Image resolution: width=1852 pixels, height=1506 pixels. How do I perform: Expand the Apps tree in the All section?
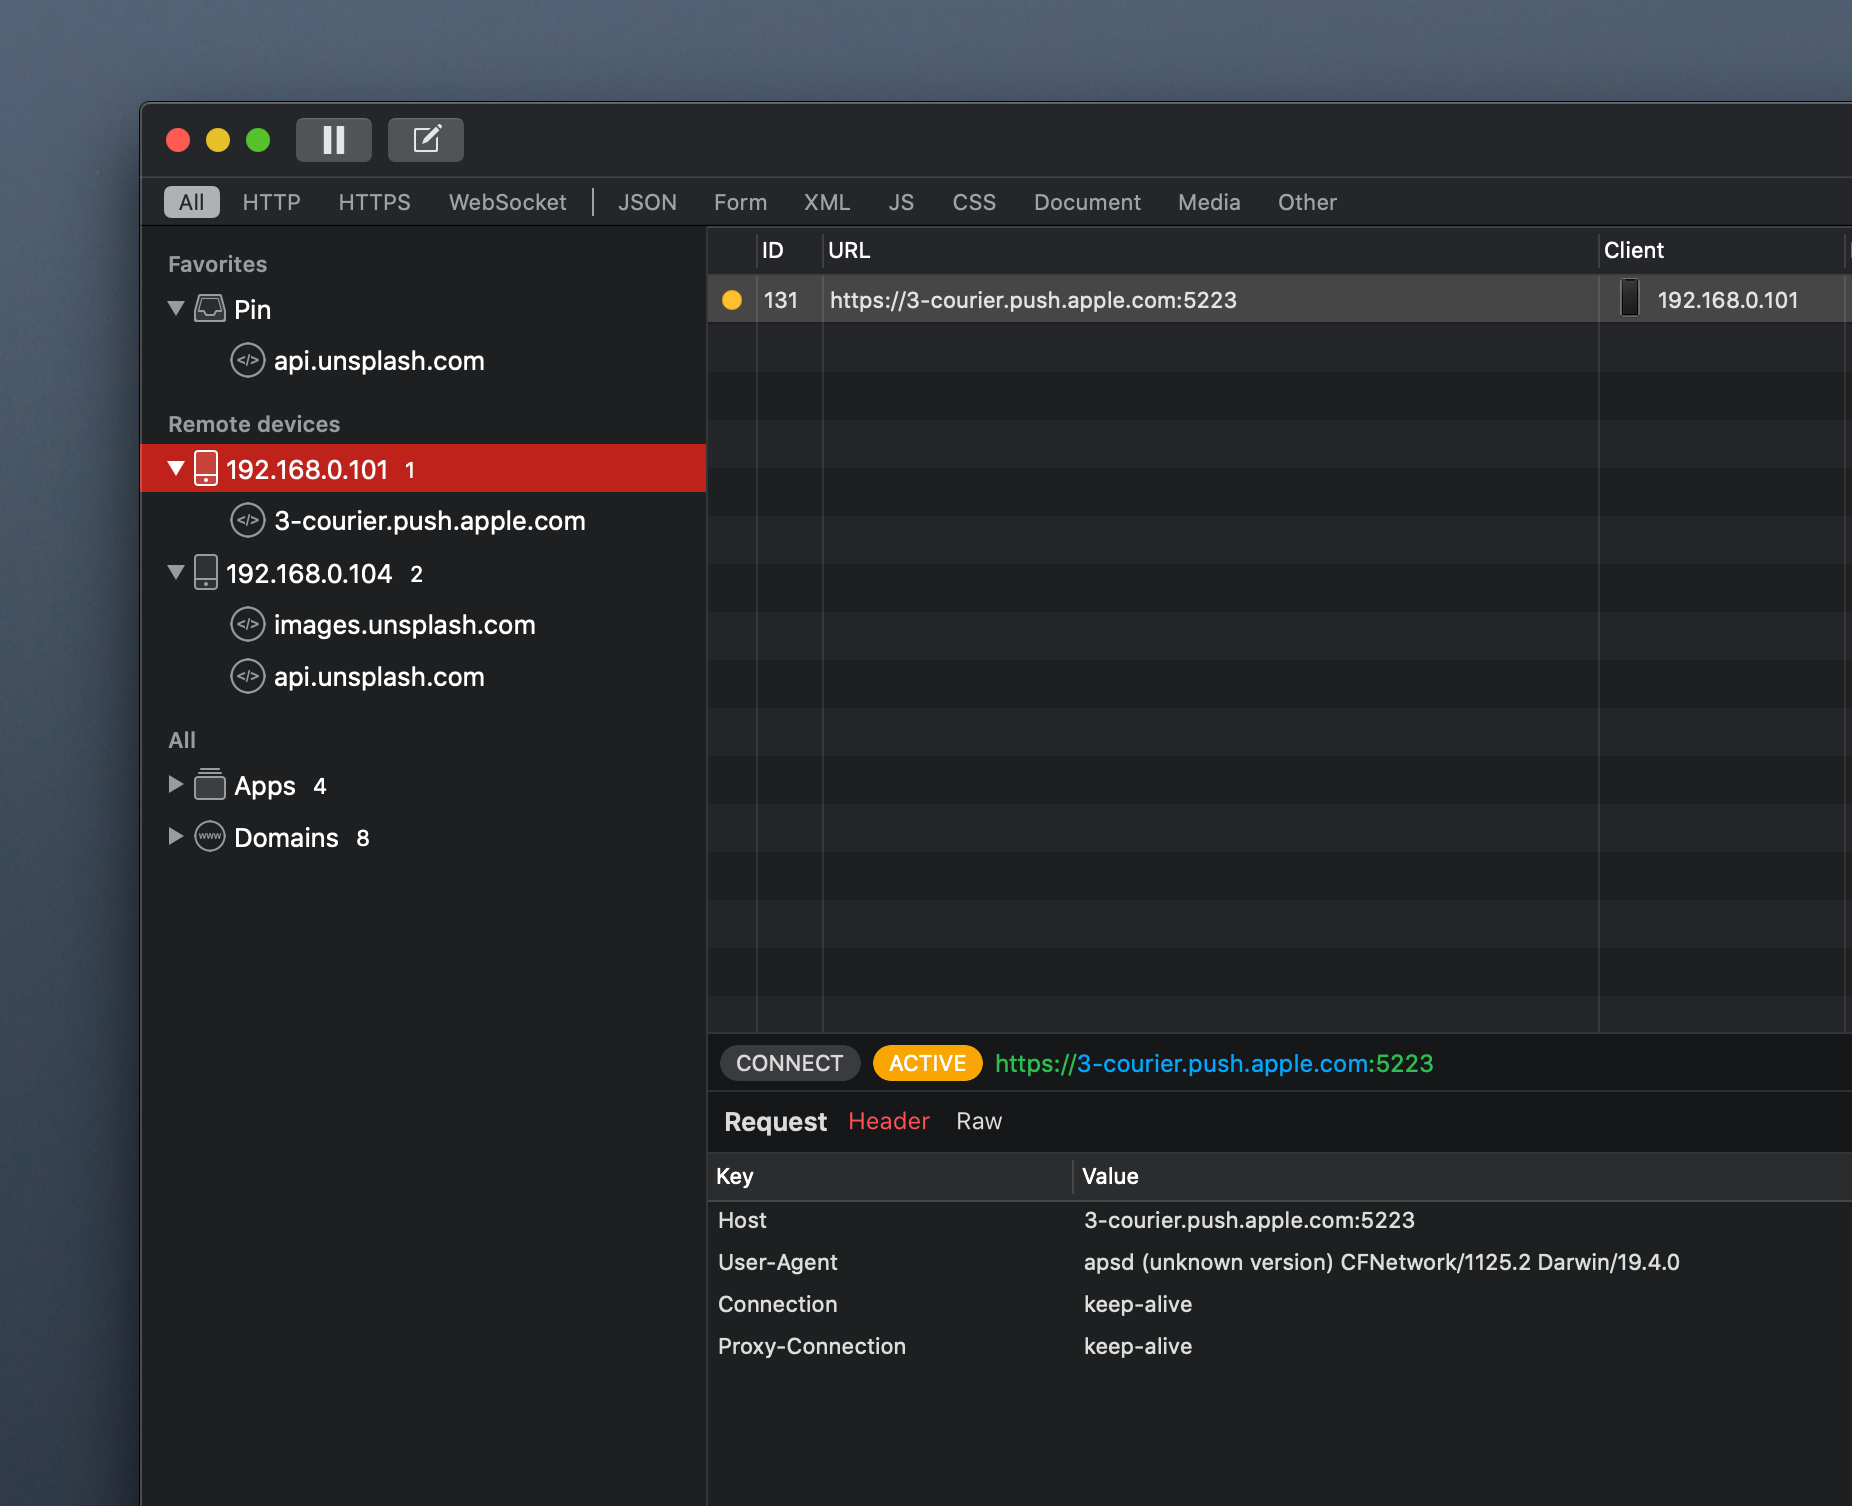176,785
